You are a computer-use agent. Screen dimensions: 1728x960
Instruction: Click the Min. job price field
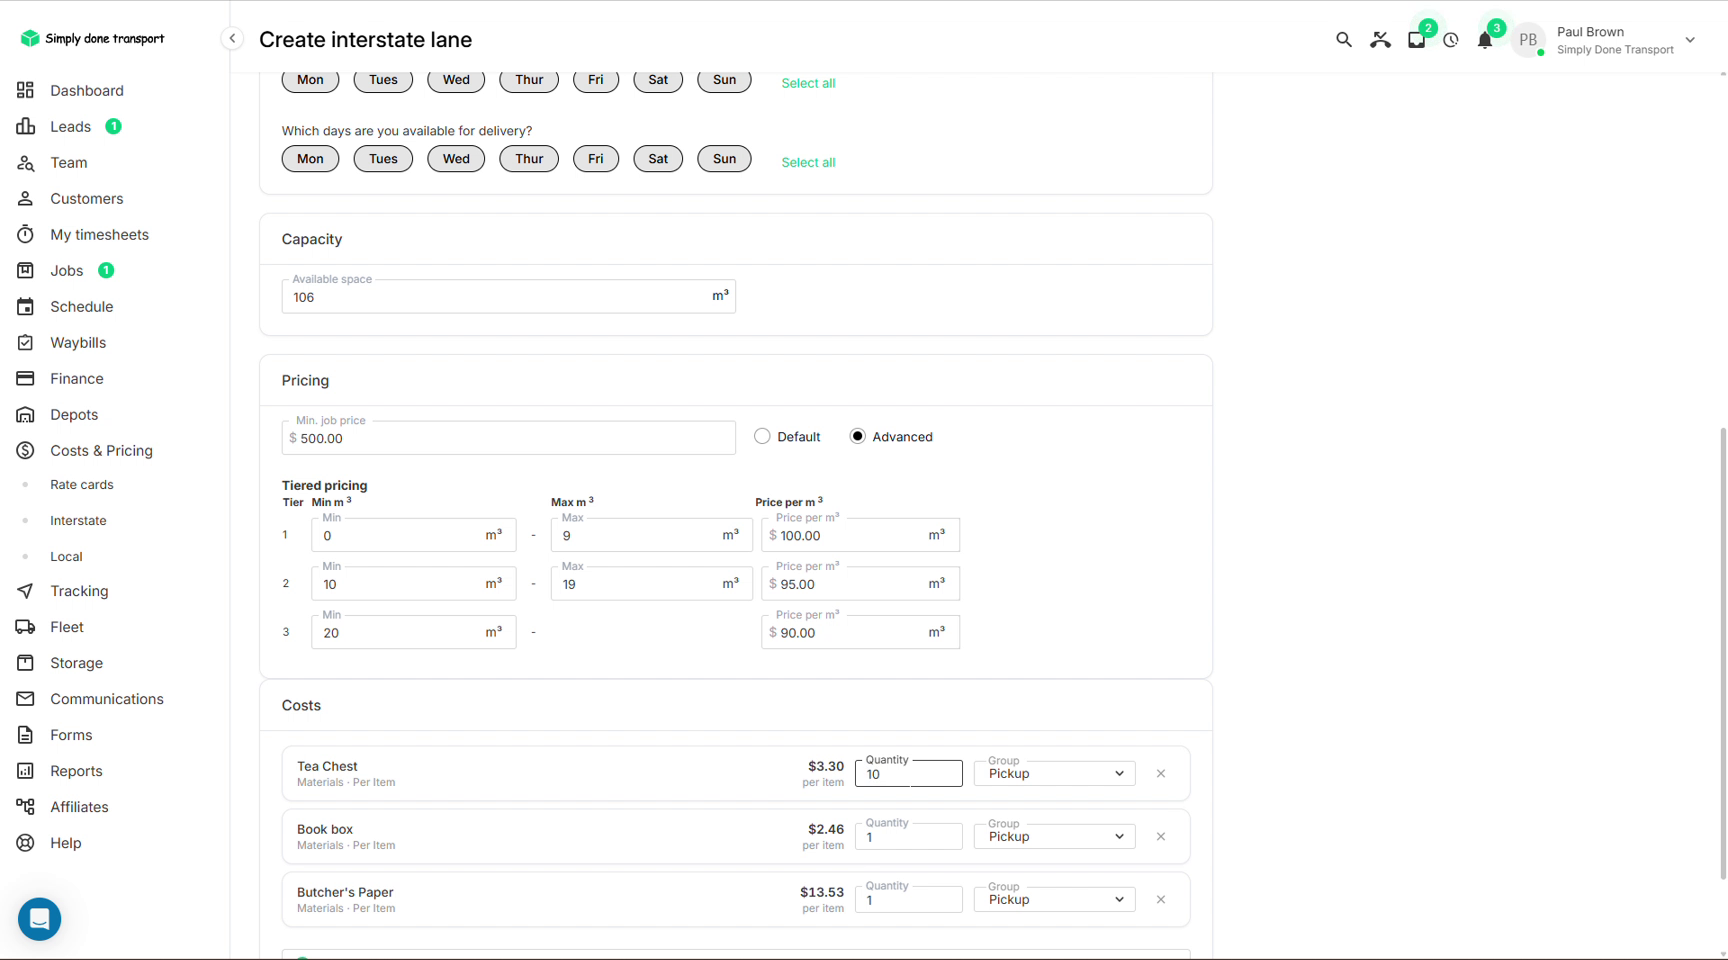[508, 438]
